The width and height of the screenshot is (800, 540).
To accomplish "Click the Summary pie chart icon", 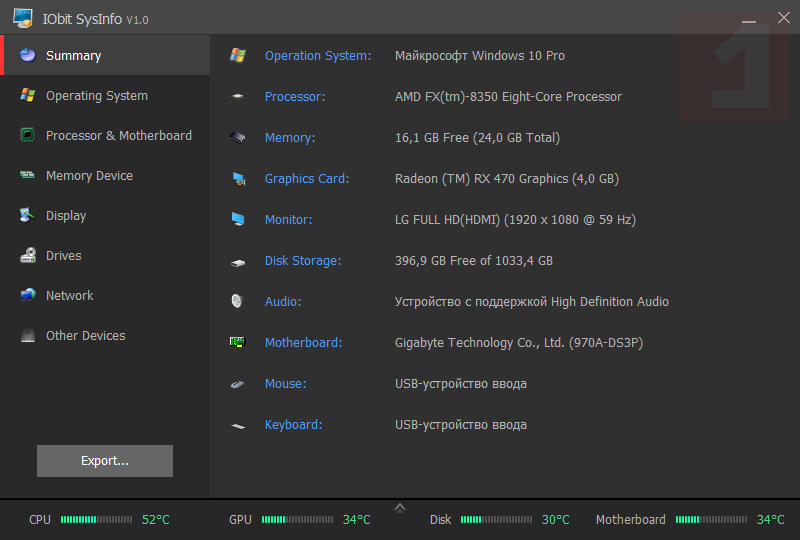I will click(x=28, y=56).
